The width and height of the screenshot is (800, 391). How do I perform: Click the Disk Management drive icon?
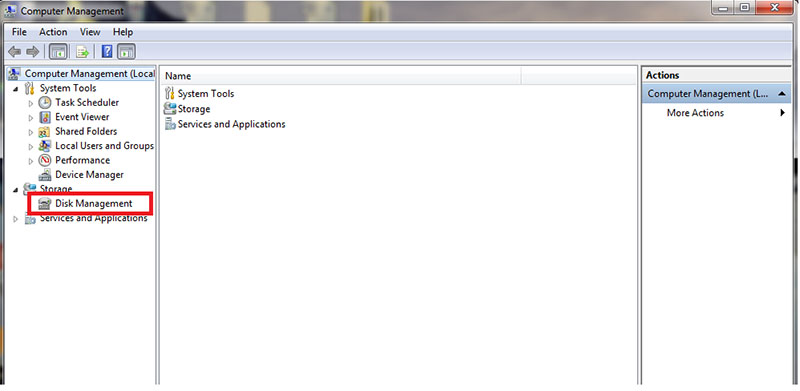click(45, 204)
